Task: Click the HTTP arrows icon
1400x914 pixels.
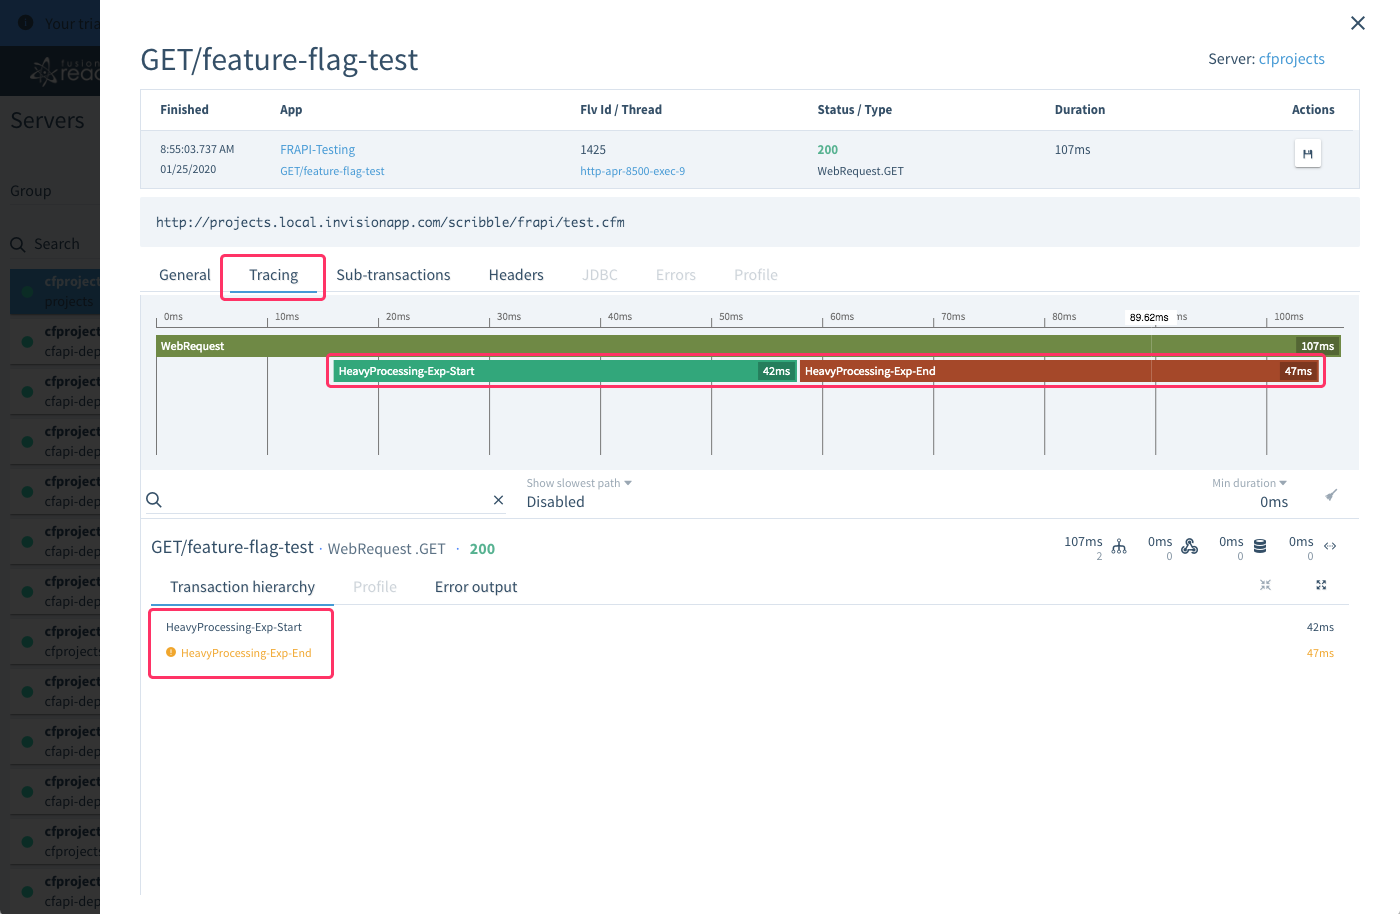Action: click(1330, 546)
